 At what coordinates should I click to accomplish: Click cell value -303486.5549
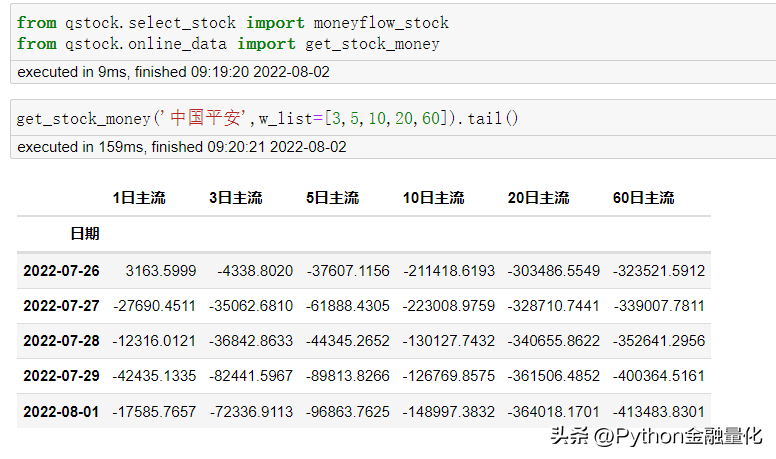554,271
